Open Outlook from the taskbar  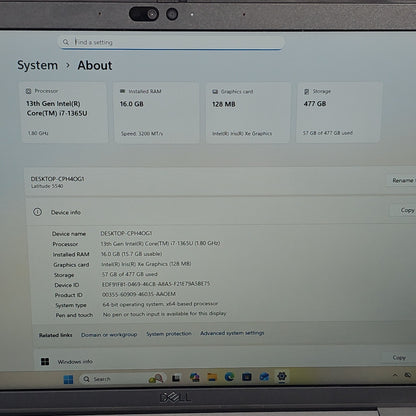coord(264,377)
